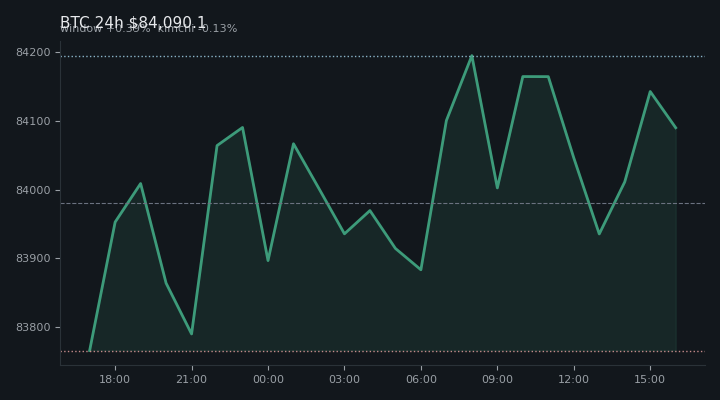This screenshot has height=400, width=720.
Task: Click the 03:00 time axis label
Action: (x=344, y=379)
